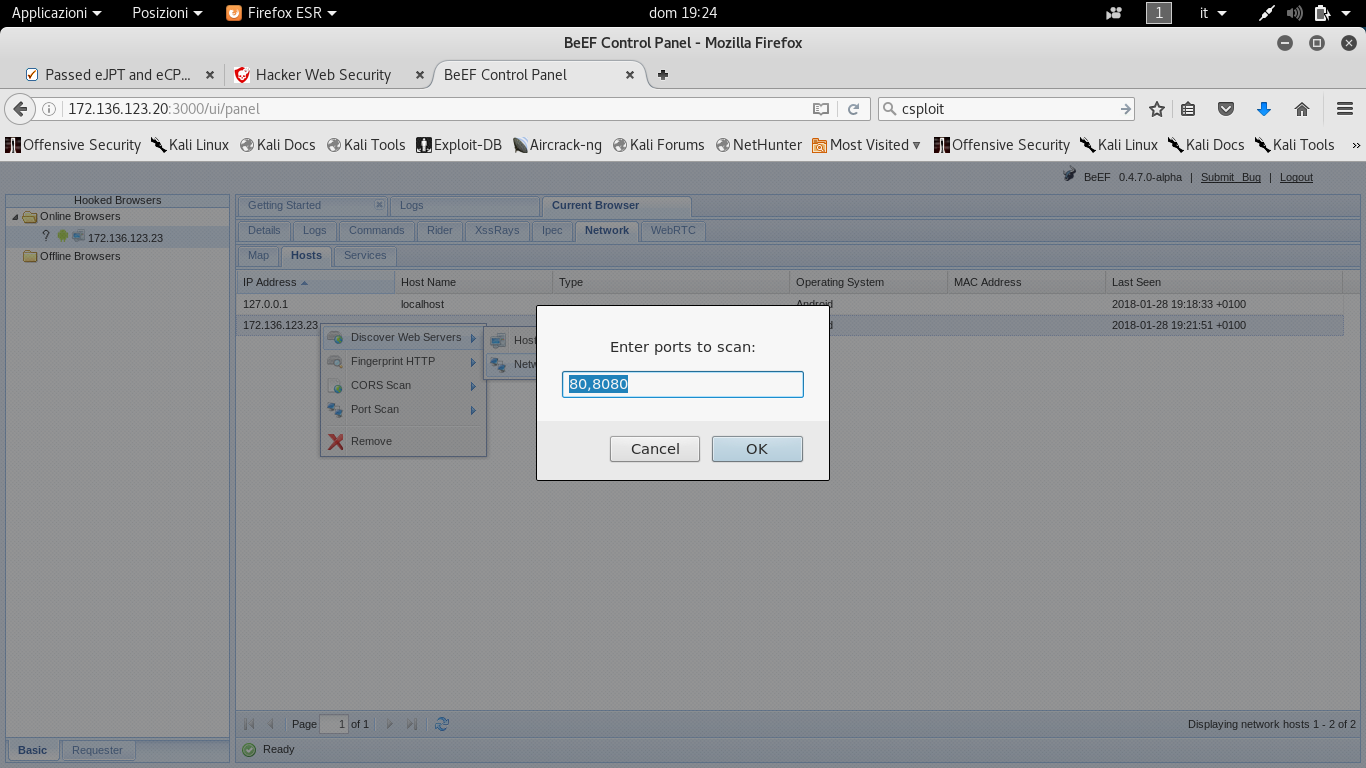Open Aircrack-ng bookmark
Image resolution: width=1366 pixels, height=768 pixels.
[x=557, y=145]
